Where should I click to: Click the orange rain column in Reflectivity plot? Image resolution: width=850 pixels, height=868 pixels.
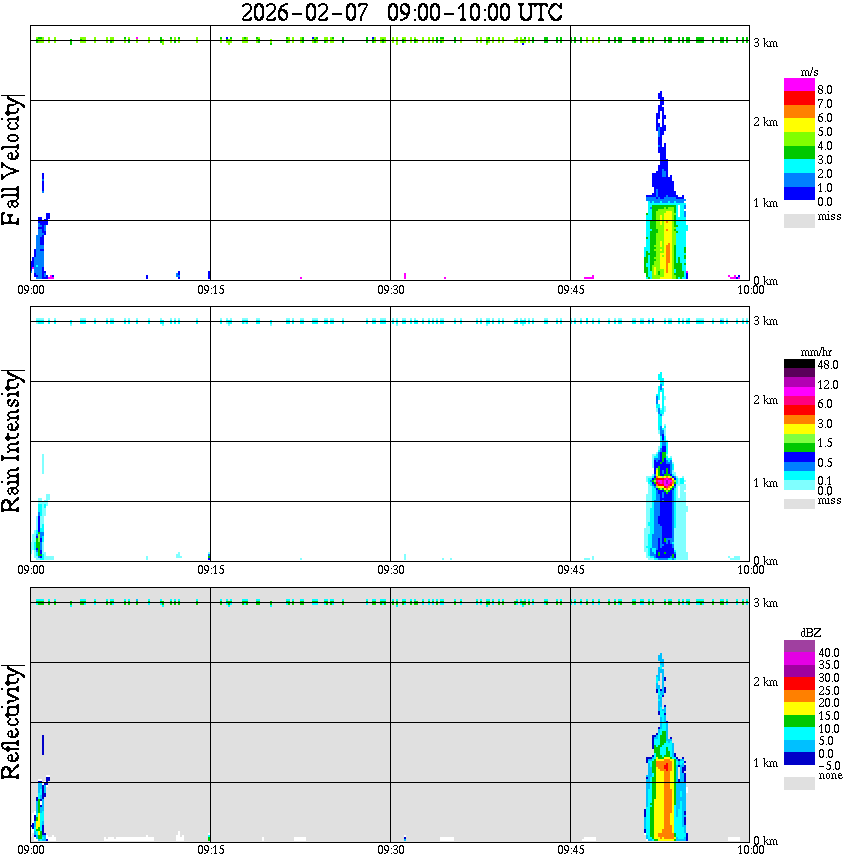pos(667,800)
